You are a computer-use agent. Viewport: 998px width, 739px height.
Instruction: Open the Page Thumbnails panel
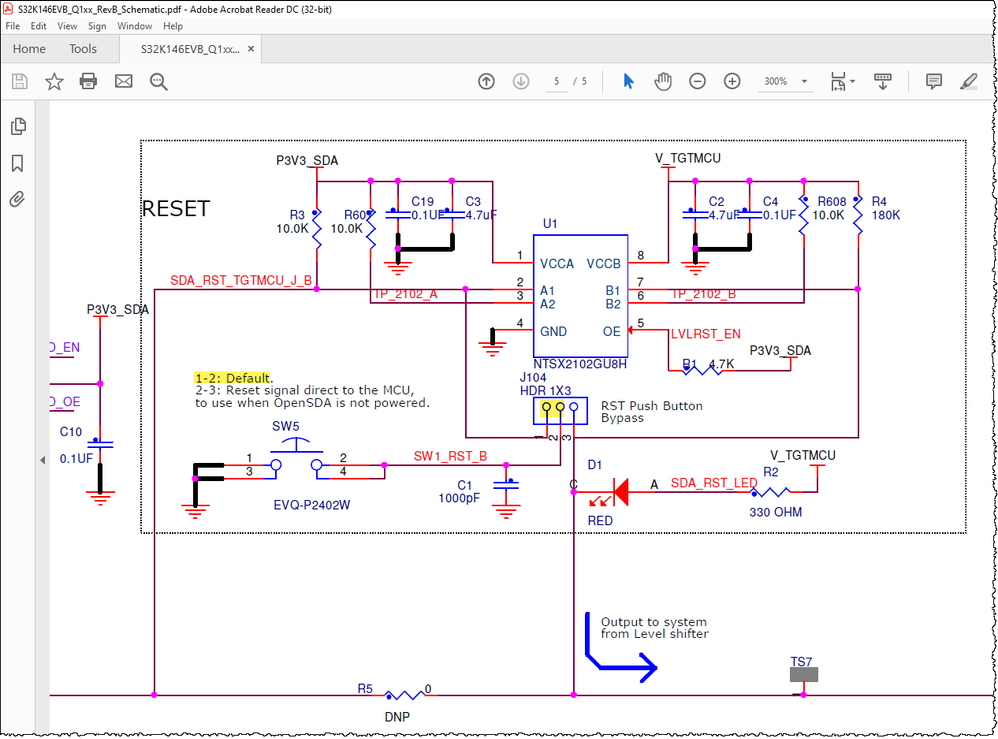click(17, 126)
